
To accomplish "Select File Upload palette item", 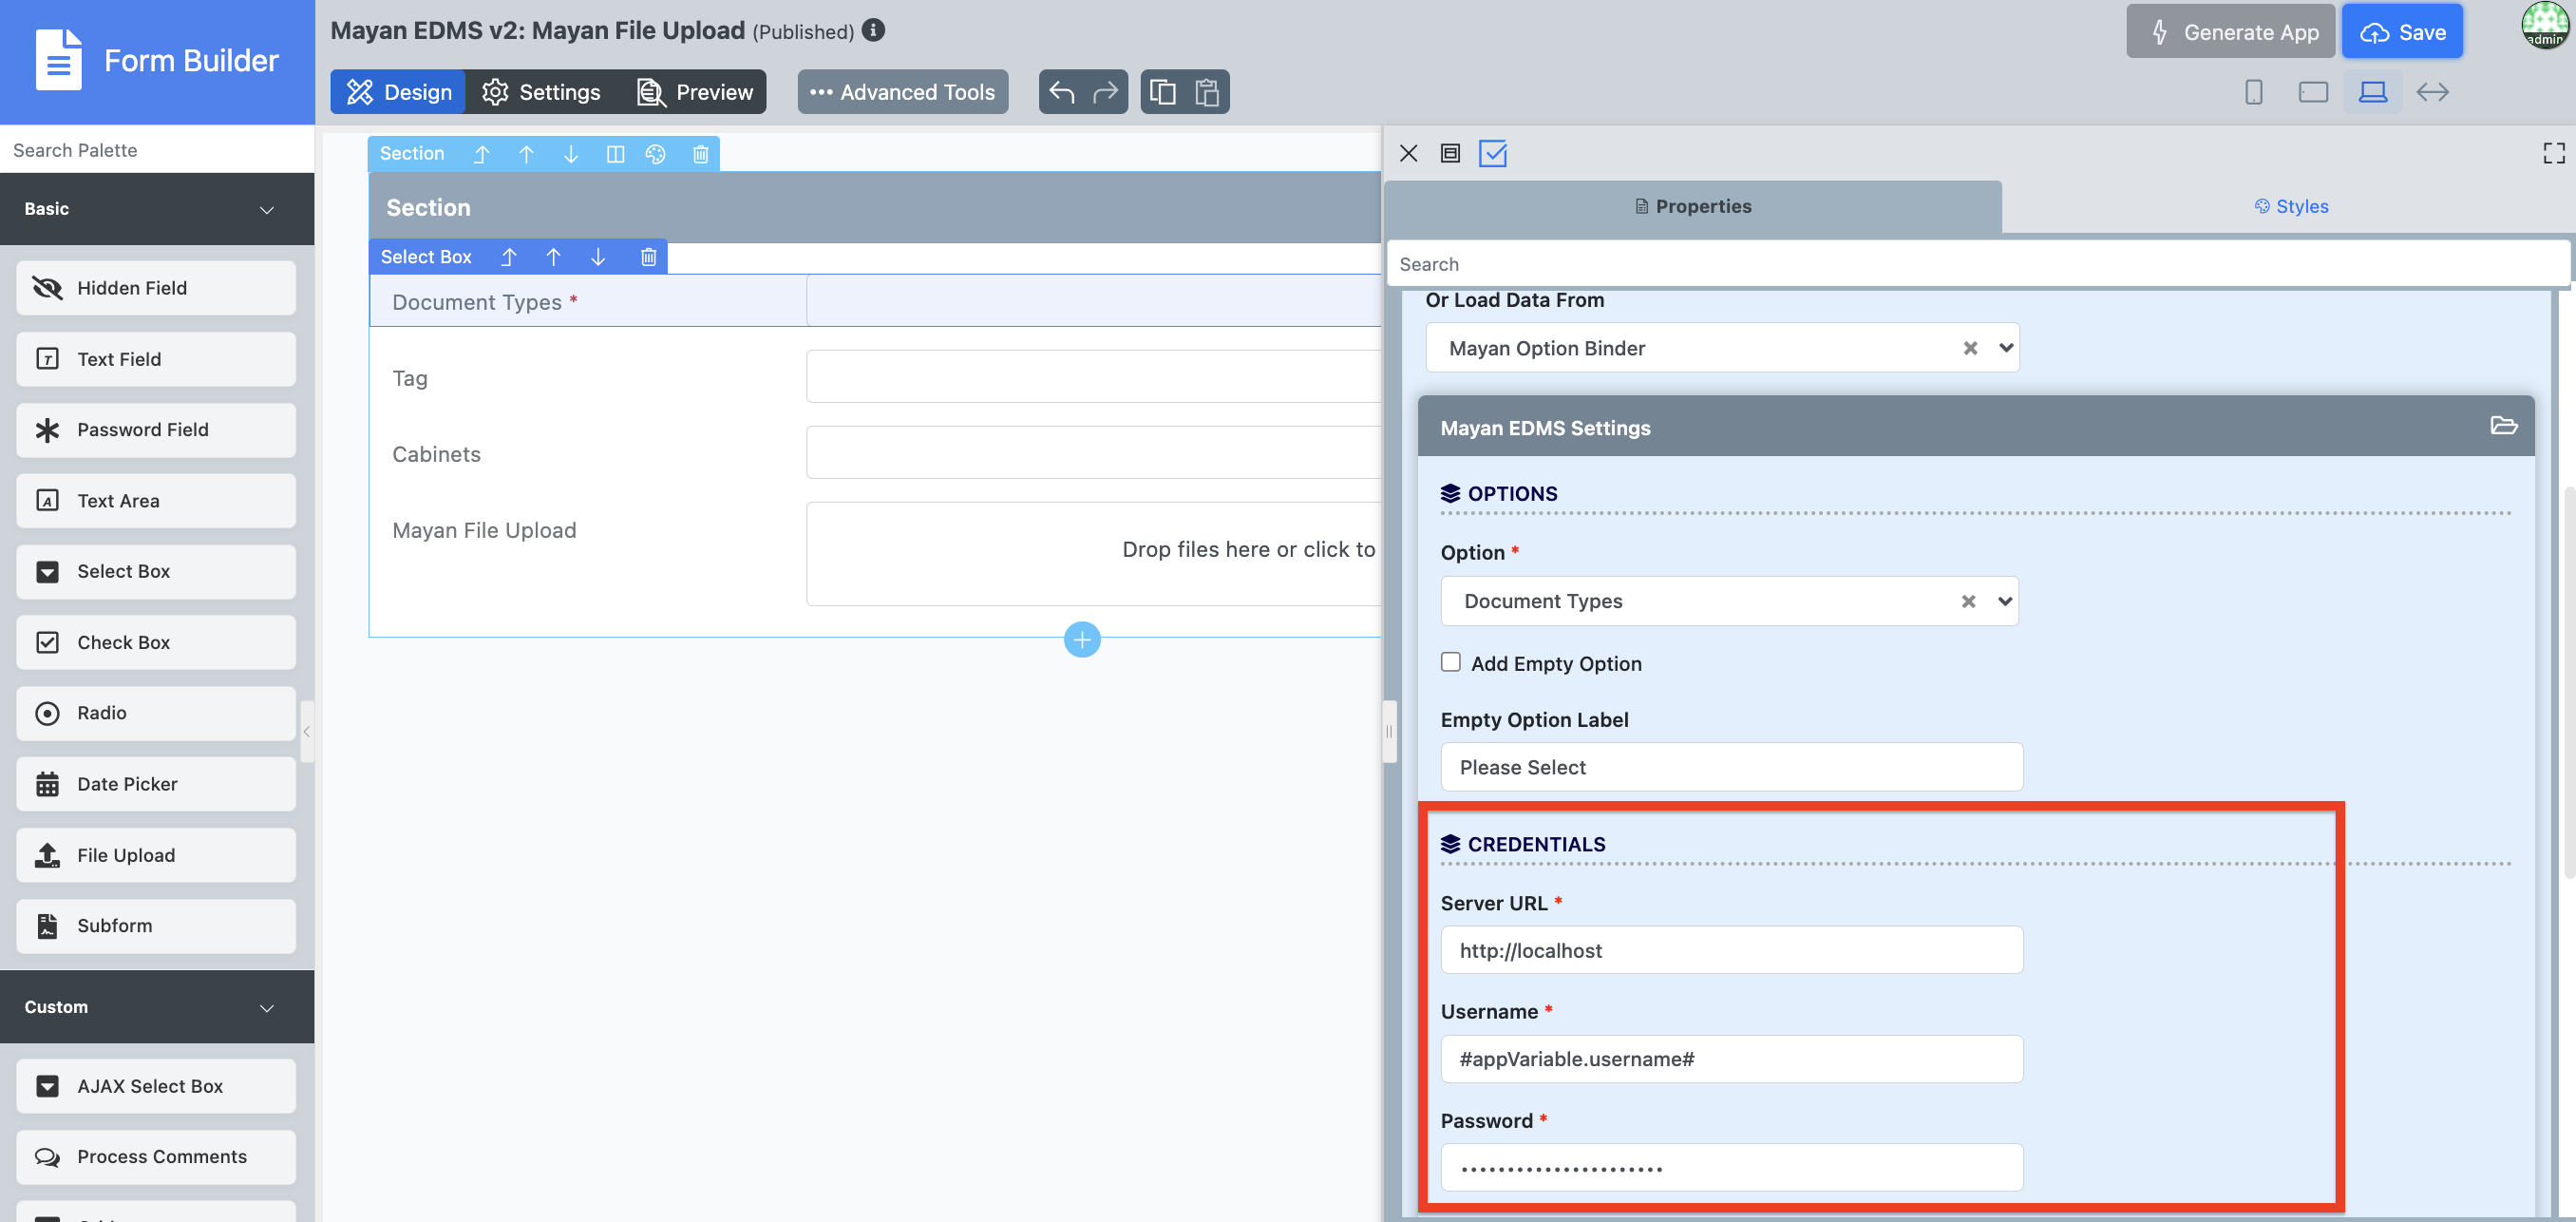I will (156, 855).
